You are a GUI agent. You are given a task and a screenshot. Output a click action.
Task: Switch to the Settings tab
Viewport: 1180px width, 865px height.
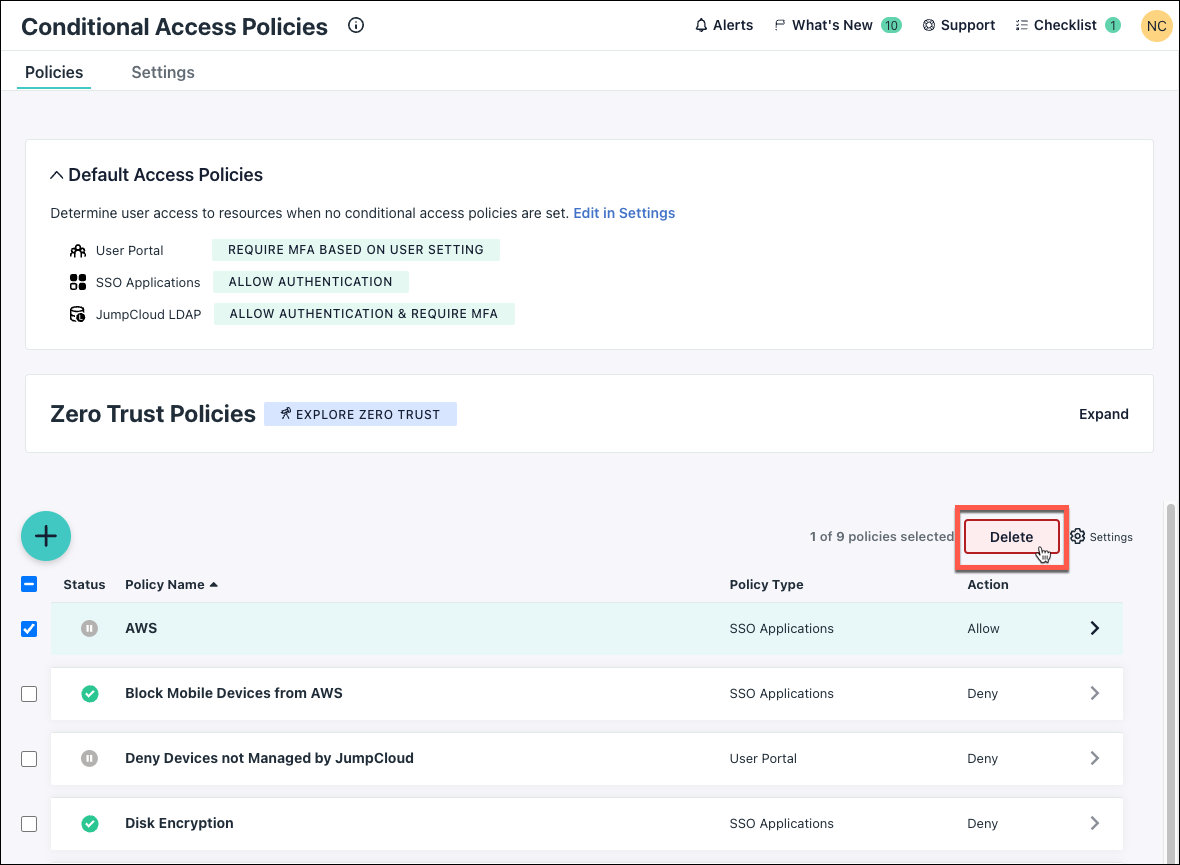tap(163, 72)
